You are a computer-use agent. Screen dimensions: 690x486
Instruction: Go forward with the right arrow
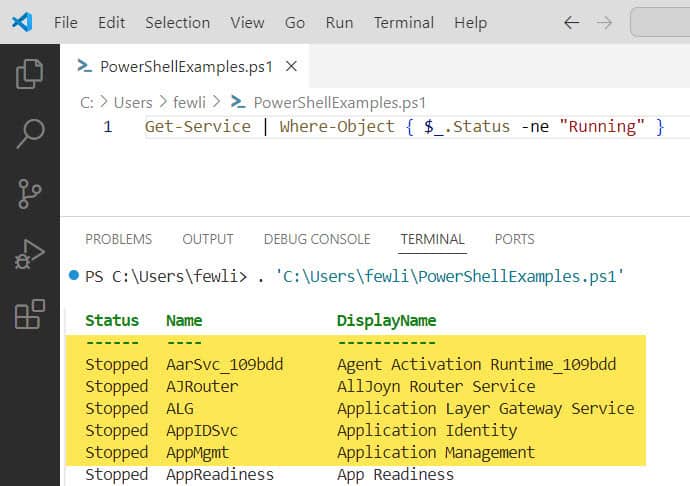[x=604, y=22]
